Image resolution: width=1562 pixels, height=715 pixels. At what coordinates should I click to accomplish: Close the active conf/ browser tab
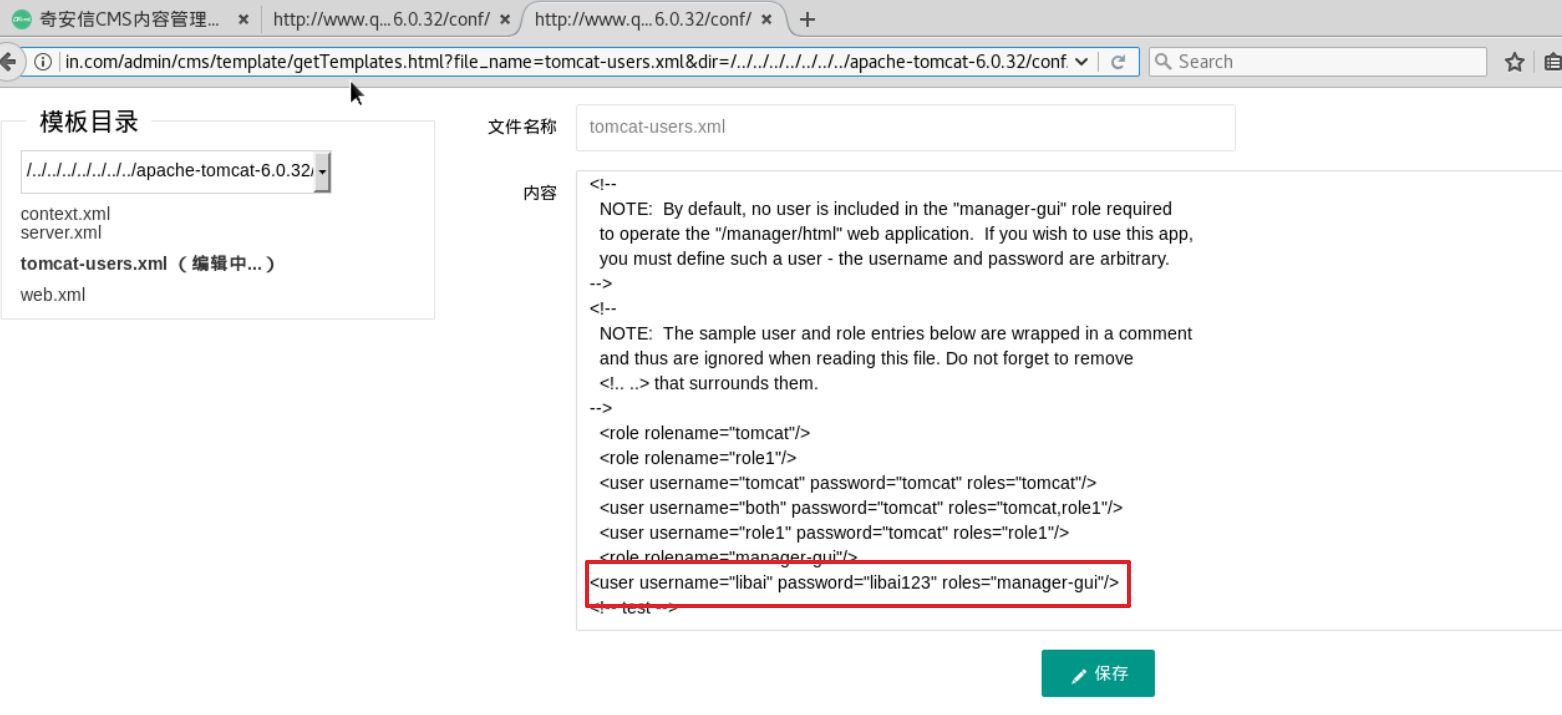768,19
